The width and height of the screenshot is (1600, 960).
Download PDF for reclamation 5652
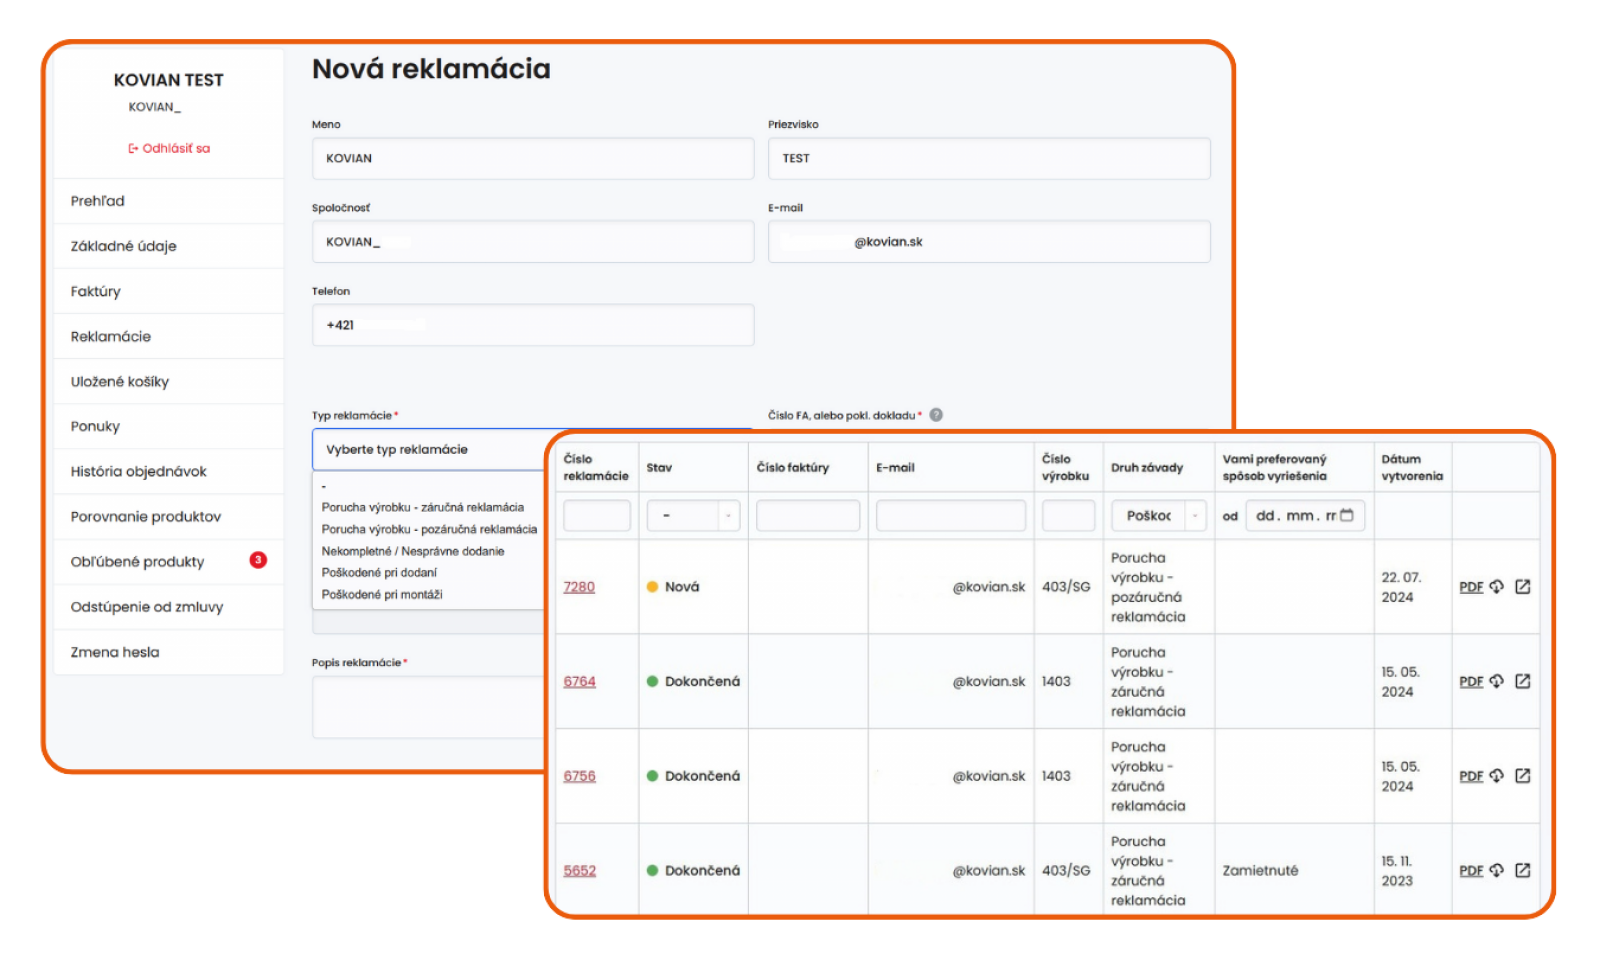pos(1471,871)
